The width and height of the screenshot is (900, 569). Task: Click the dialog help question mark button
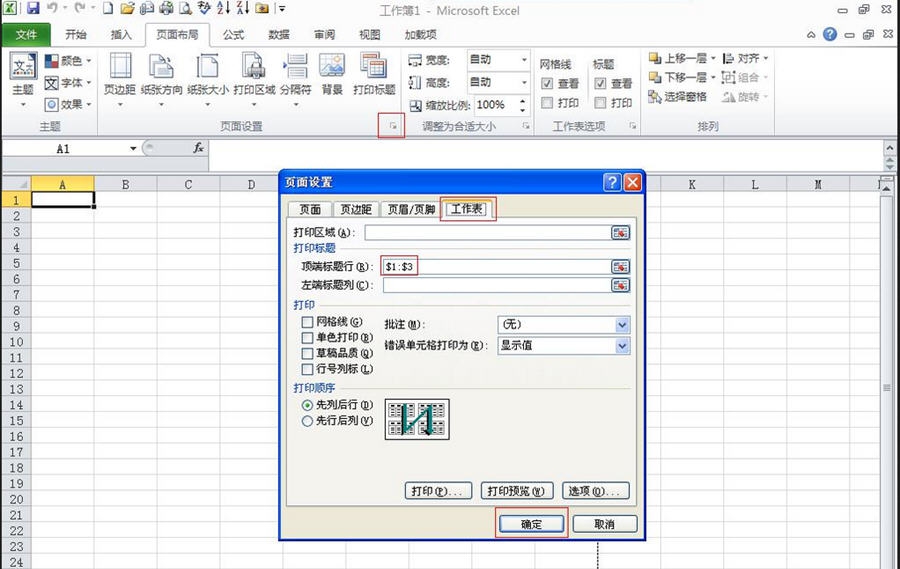(x=612, y=182)
